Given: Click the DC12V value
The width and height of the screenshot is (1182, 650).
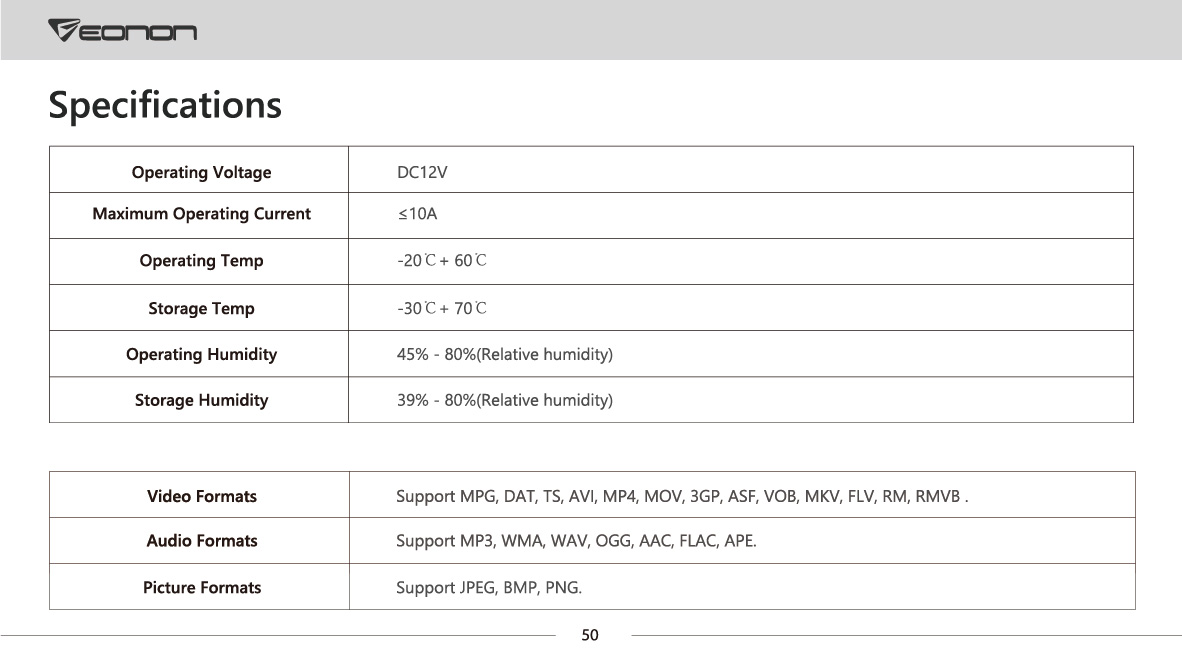Looking at the screenshot, I should point(422,172).
